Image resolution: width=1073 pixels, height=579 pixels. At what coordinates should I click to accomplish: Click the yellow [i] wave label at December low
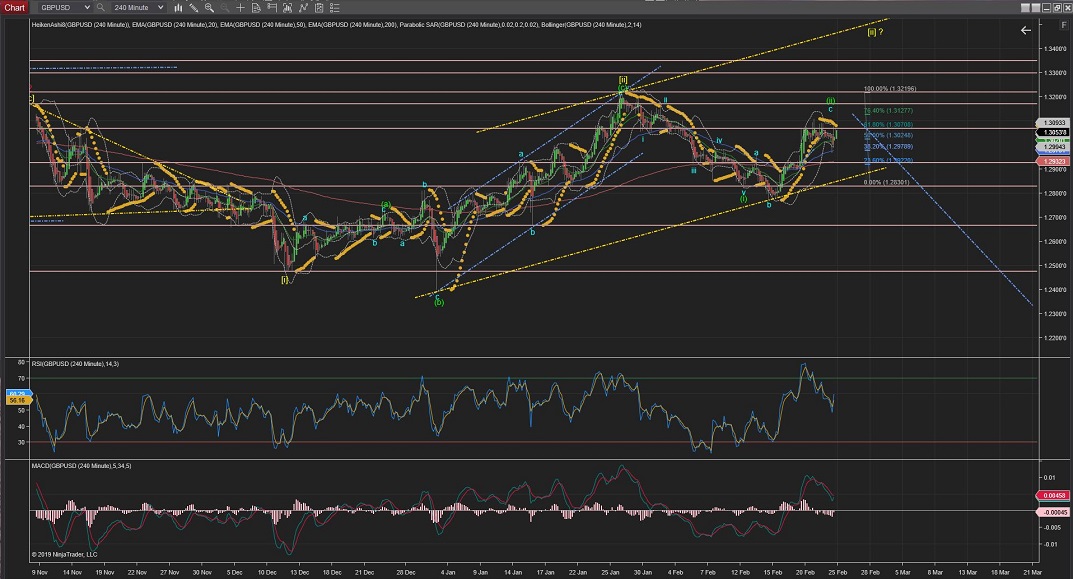(x=285, y=279)
